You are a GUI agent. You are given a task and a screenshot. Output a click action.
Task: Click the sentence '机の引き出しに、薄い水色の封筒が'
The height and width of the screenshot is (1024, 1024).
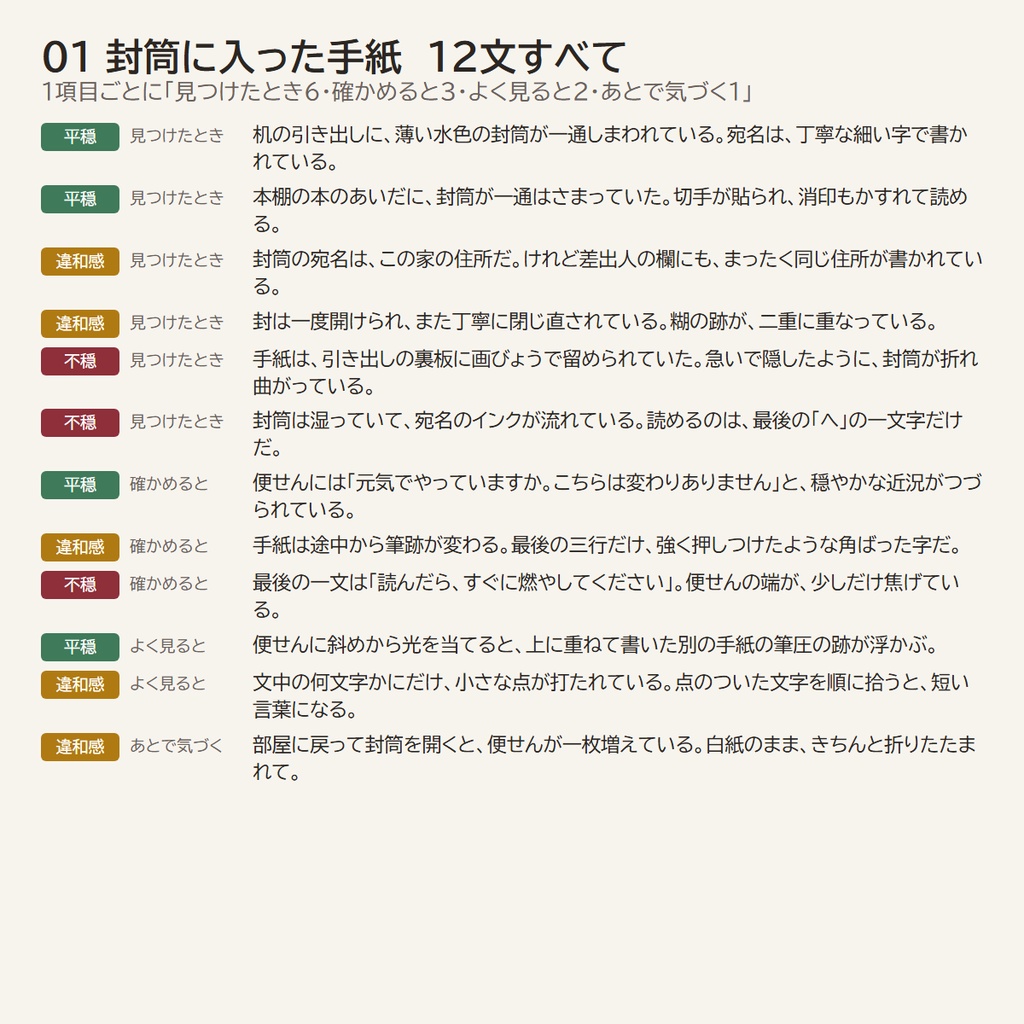(610, 148)
